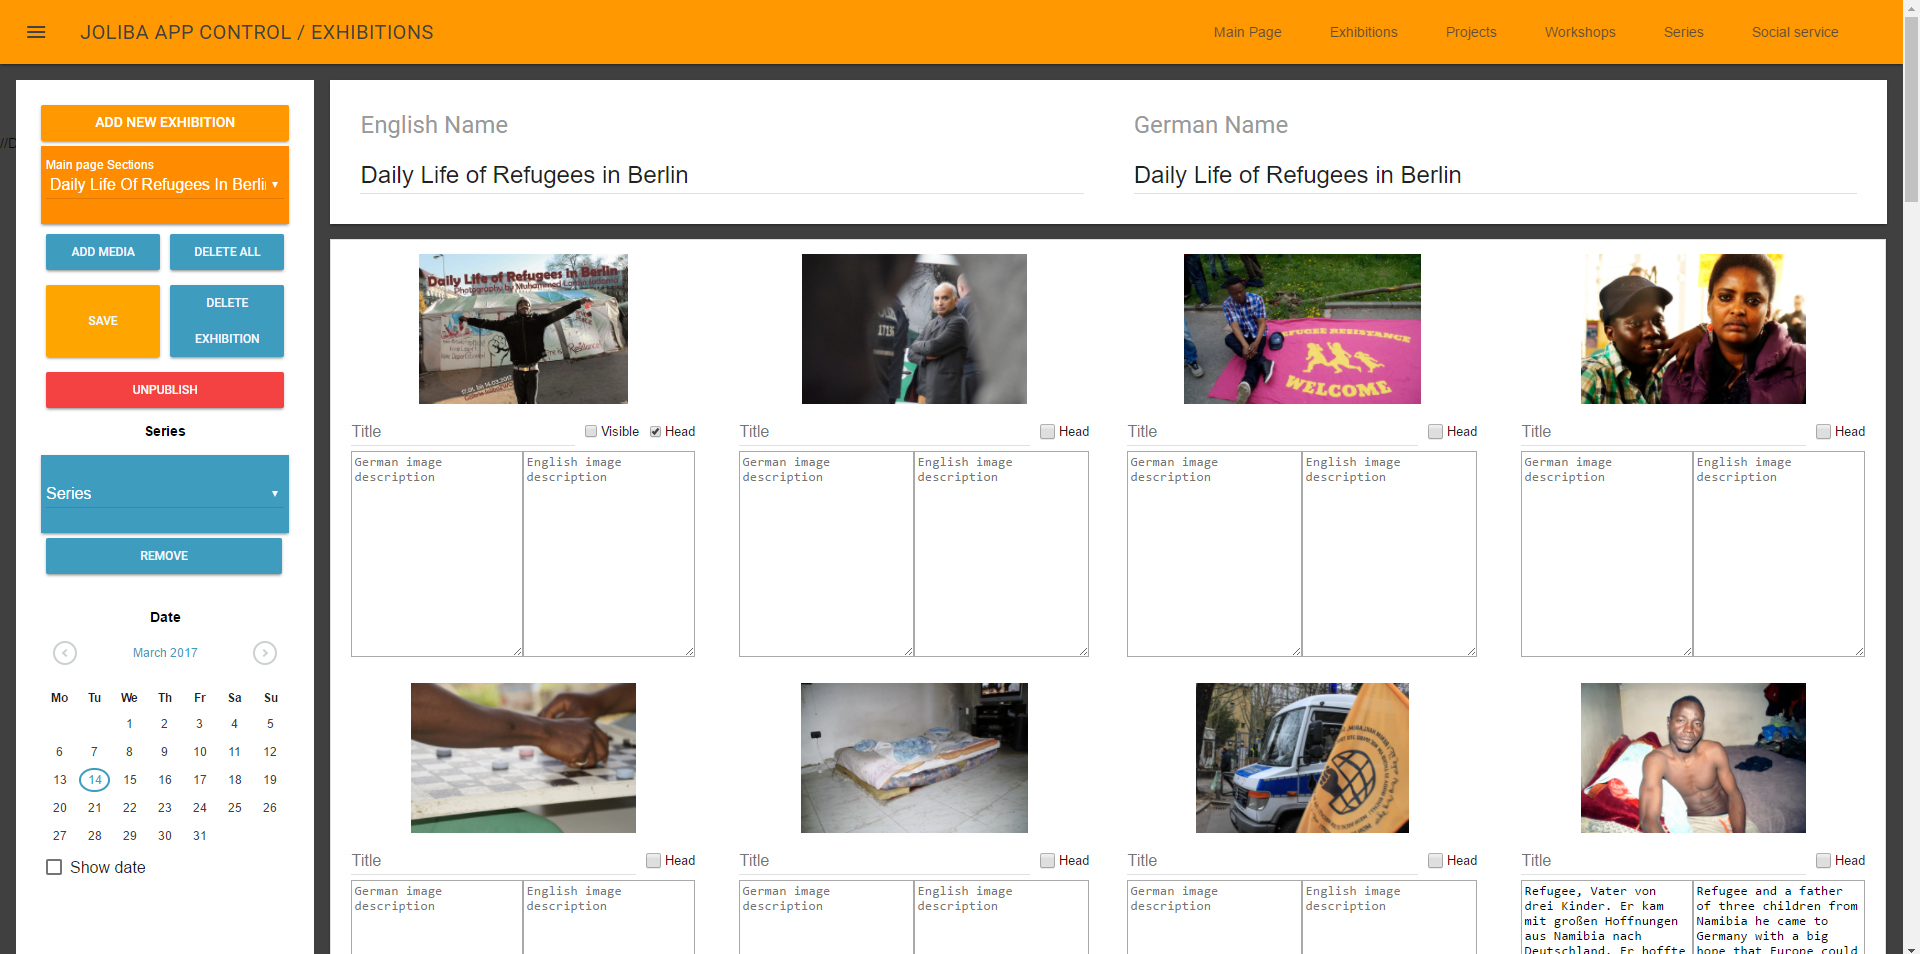Enable the Show date checkbox

(54, 868)
